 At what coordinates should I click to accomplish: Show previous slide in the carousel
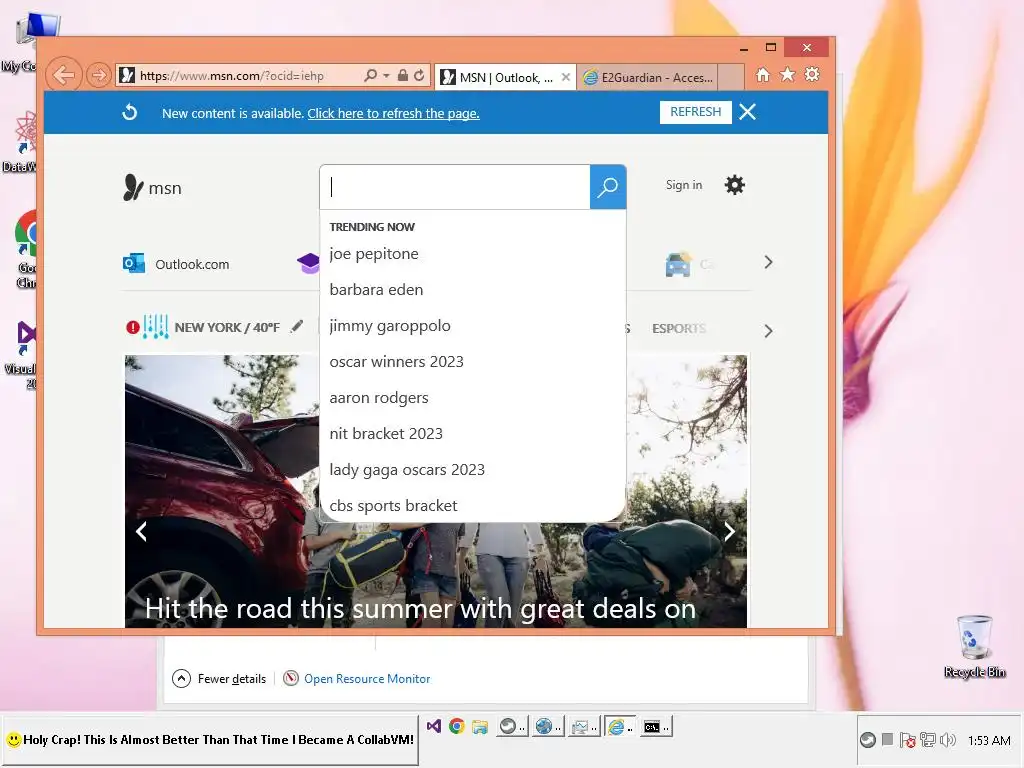[141, 532]
